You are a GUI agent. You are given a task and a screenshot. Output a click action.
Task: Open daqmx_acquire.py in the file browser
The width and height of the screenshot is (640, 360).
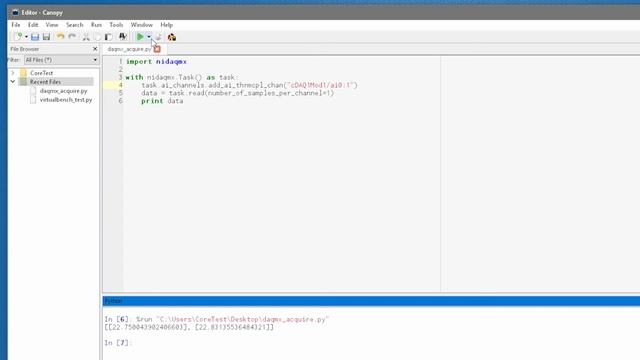(64, 91)
